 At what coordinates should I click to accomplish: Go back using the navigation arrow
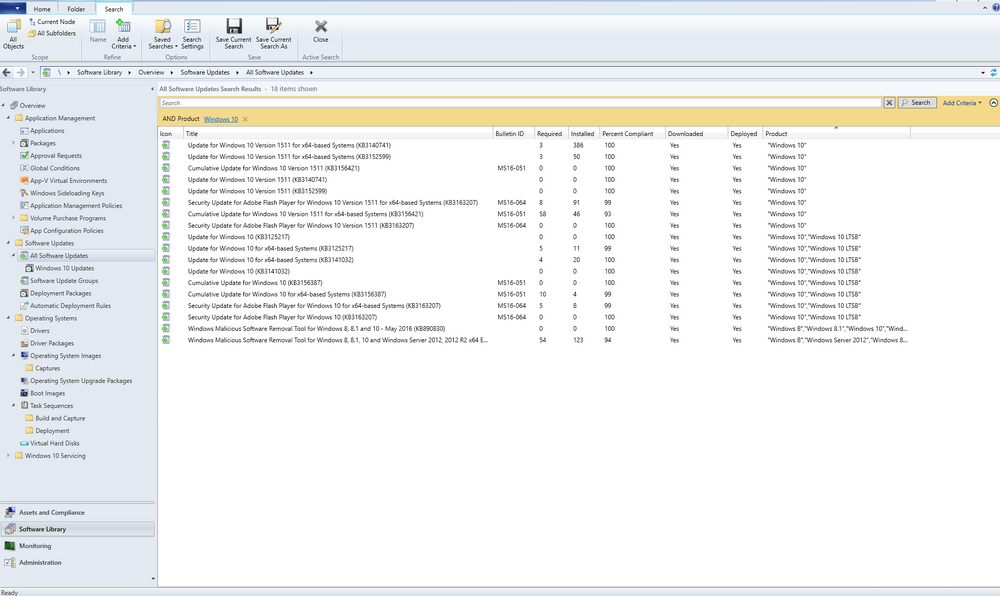[6, 73]
